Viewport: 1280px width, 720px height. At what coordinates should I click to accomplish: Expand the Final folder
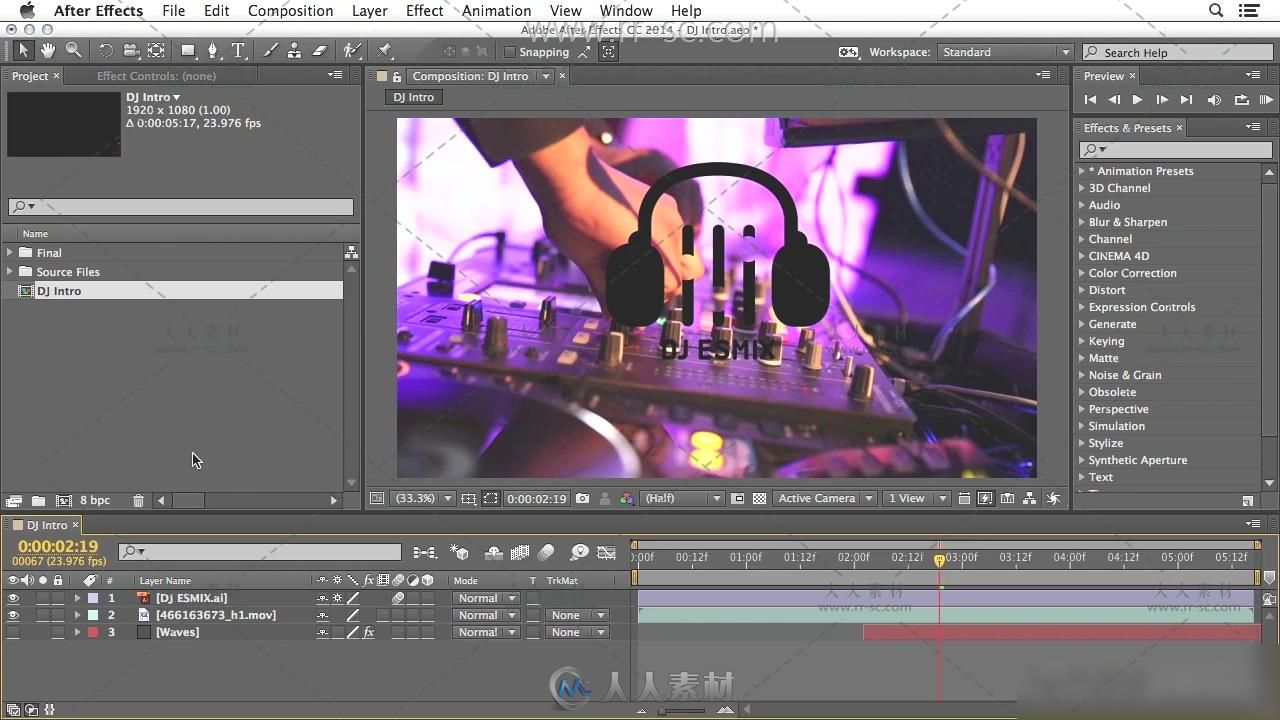pos(10,253)
